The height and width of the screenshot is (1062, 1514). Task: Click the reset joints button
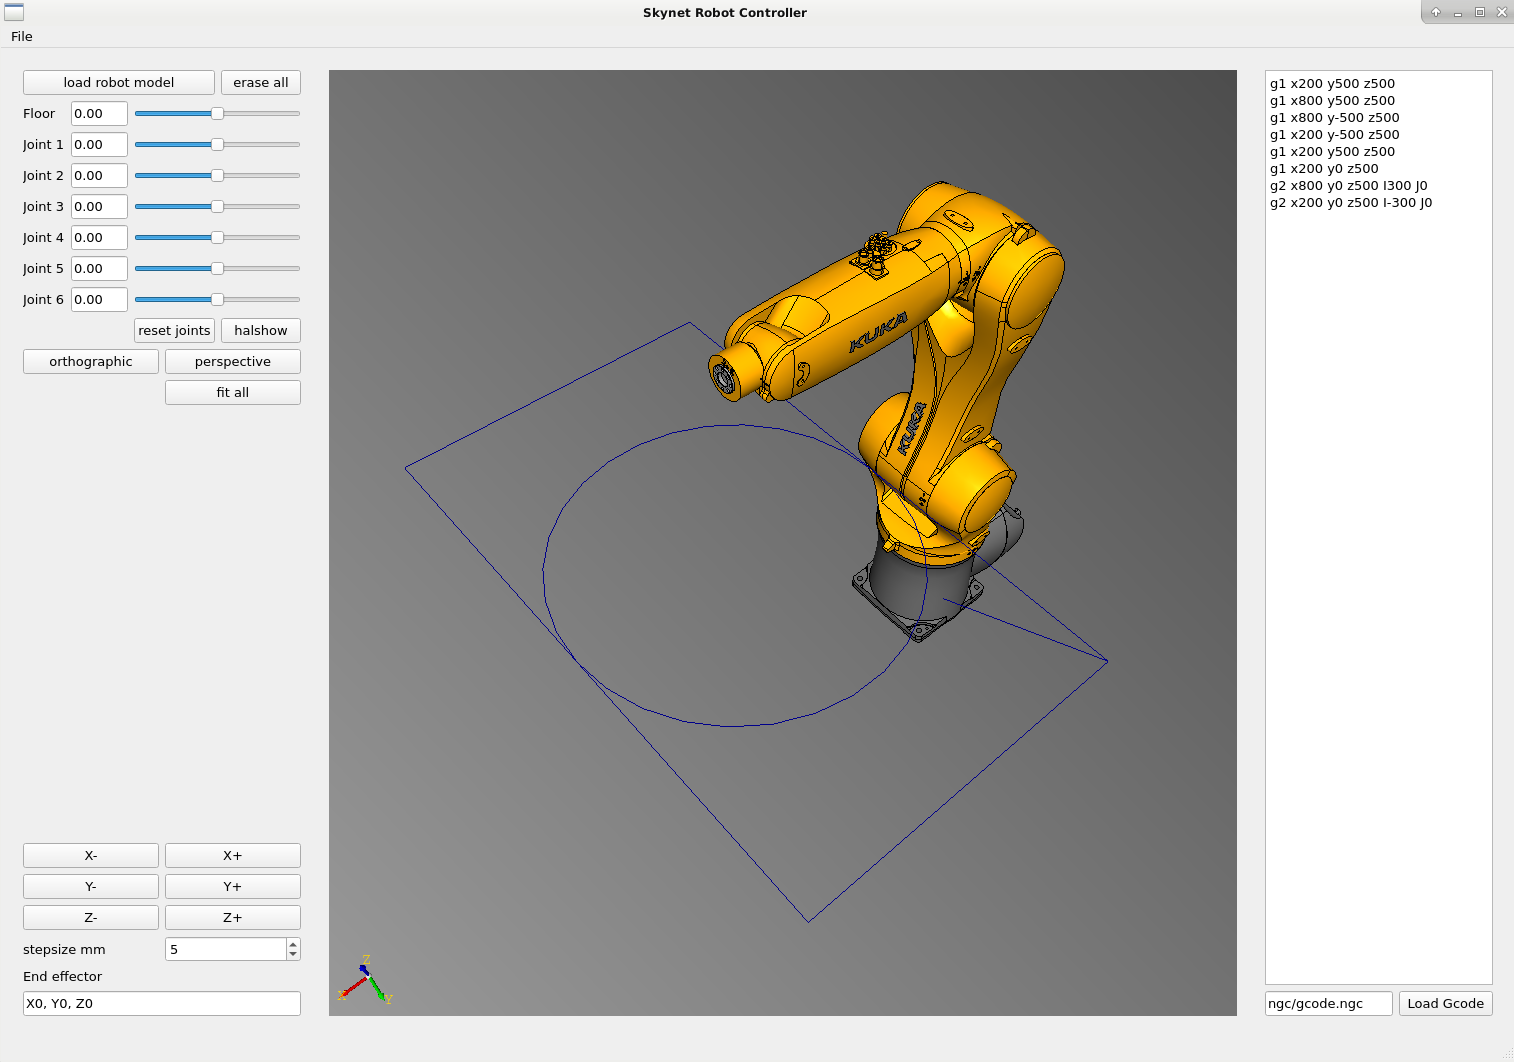pyautogui.click(x=175, y=331)
